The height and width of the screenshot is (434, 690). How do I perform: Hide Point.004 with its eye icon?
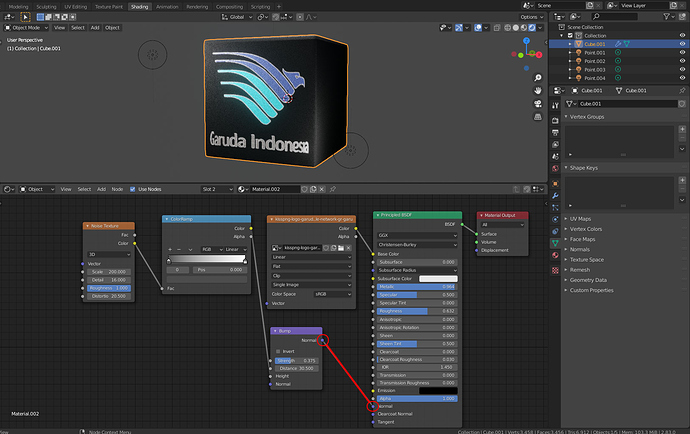click(x=682, y=78)
